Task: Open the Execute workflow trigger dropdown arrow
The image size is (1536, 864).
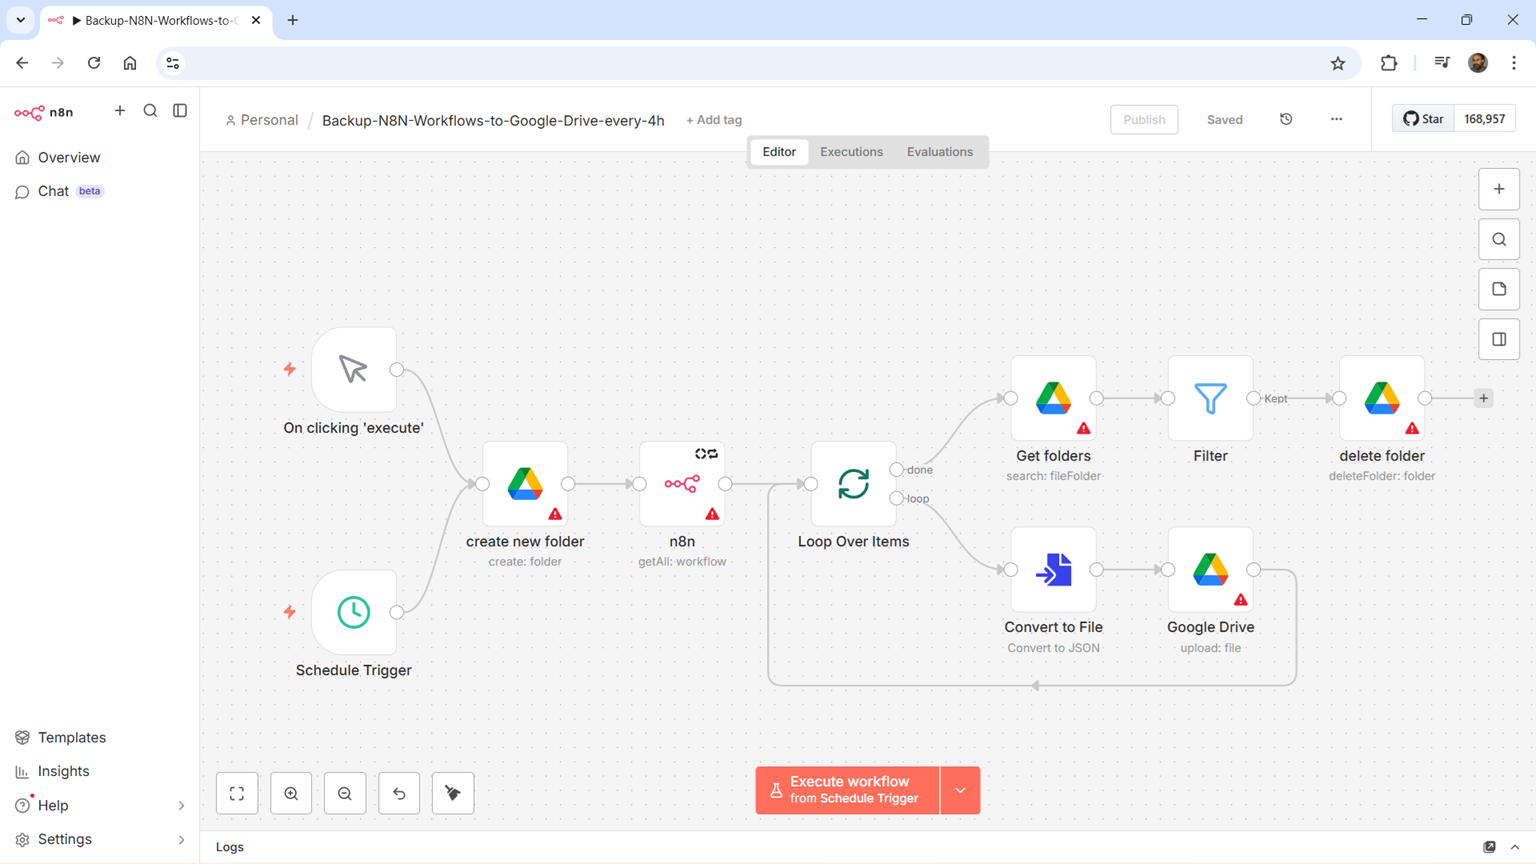Action: [960, 790]
